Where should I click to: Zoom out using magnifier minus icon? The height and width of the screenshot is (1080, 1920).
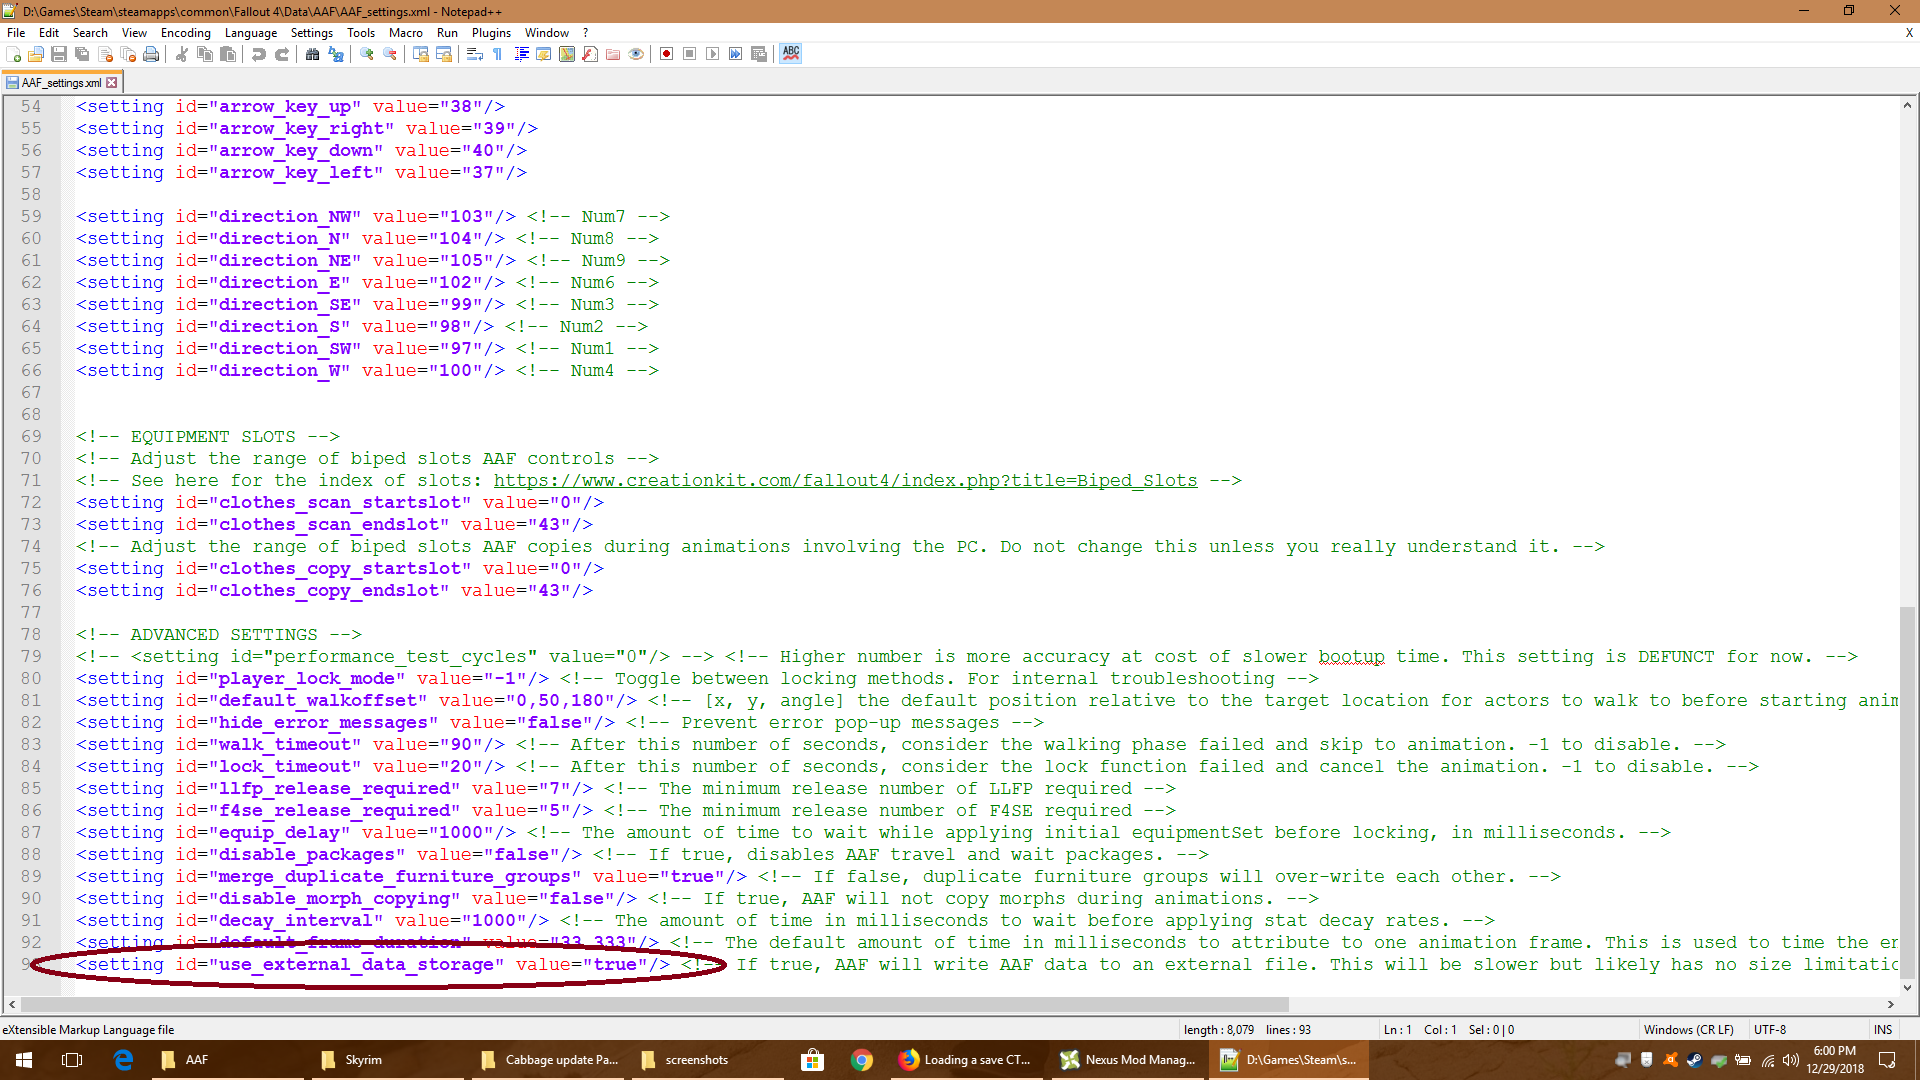pos(390,54)
